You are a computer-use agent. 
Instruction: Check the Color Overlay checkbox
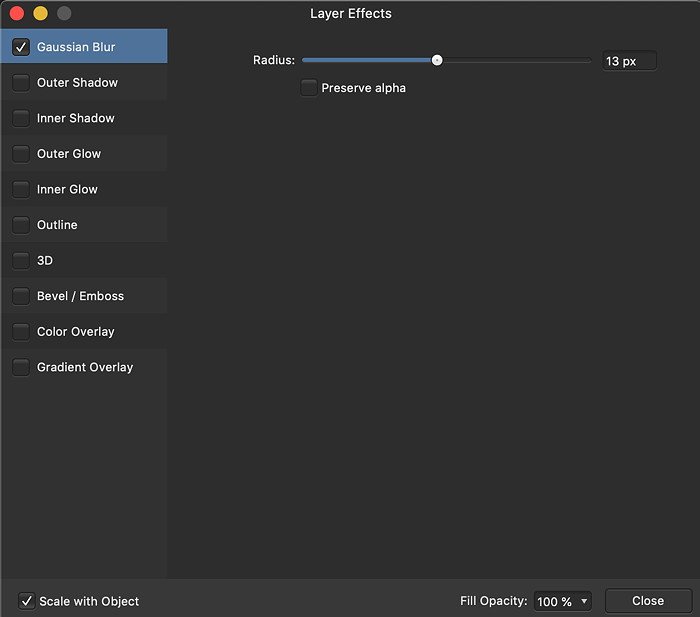[x=21, y=332]
